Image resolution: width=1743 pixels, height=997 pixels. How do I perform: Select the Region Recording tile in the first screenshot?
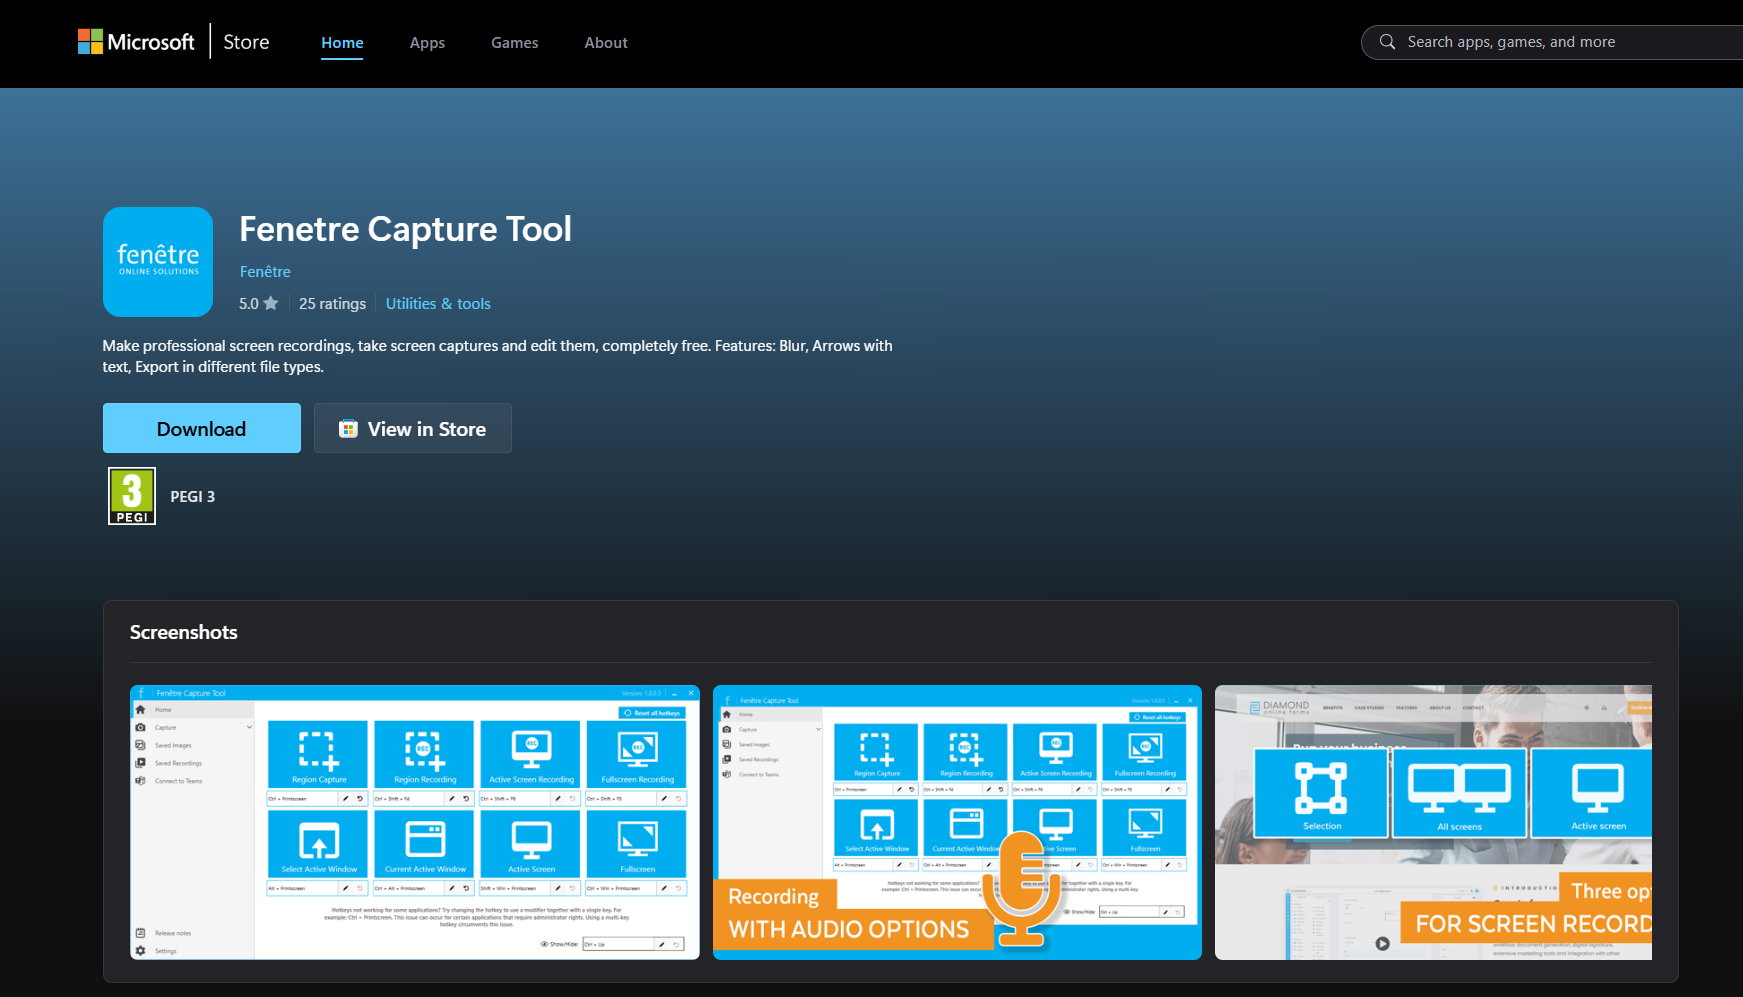(x=423, y=753)
